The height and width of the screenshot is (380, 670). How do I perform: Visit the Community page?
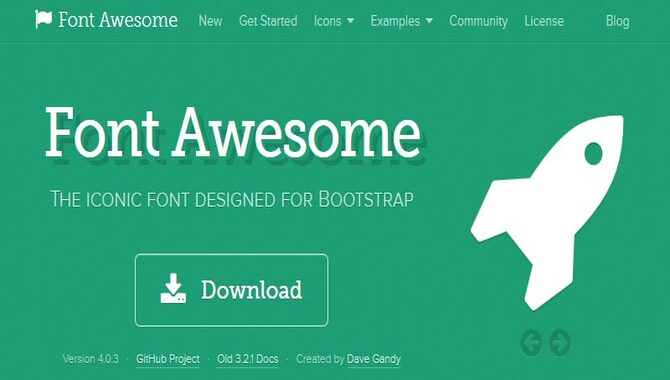click(479, 21)
